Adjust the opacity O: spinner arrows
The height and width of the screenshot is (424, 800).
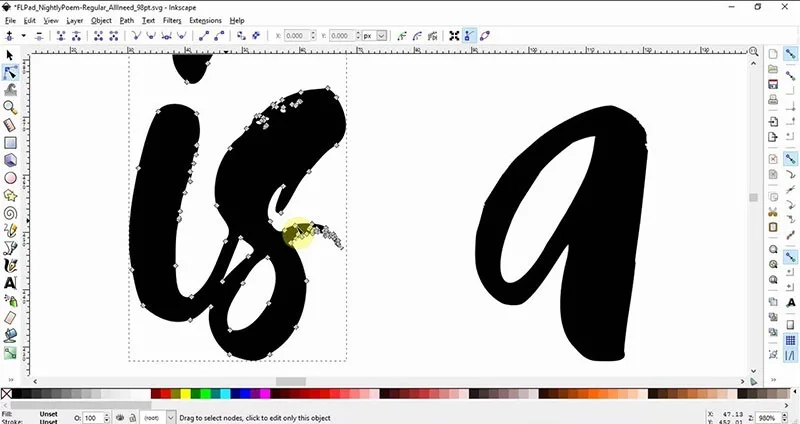[x=107, y=417]
